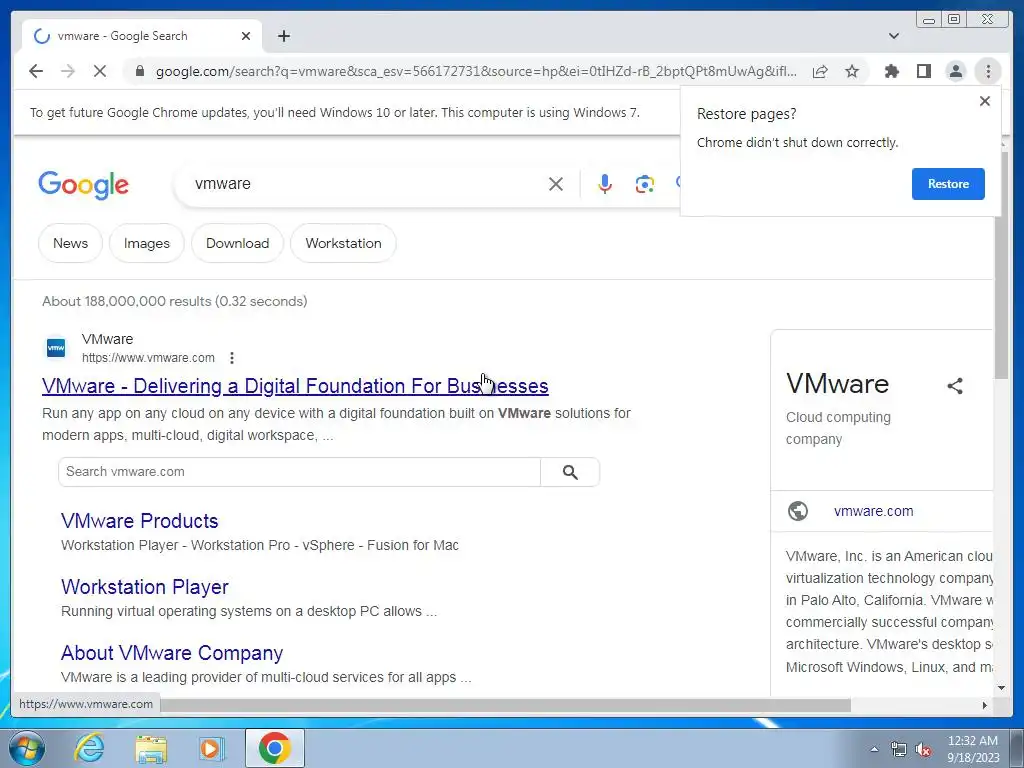Open the Extensions puzzle icon

891,71
